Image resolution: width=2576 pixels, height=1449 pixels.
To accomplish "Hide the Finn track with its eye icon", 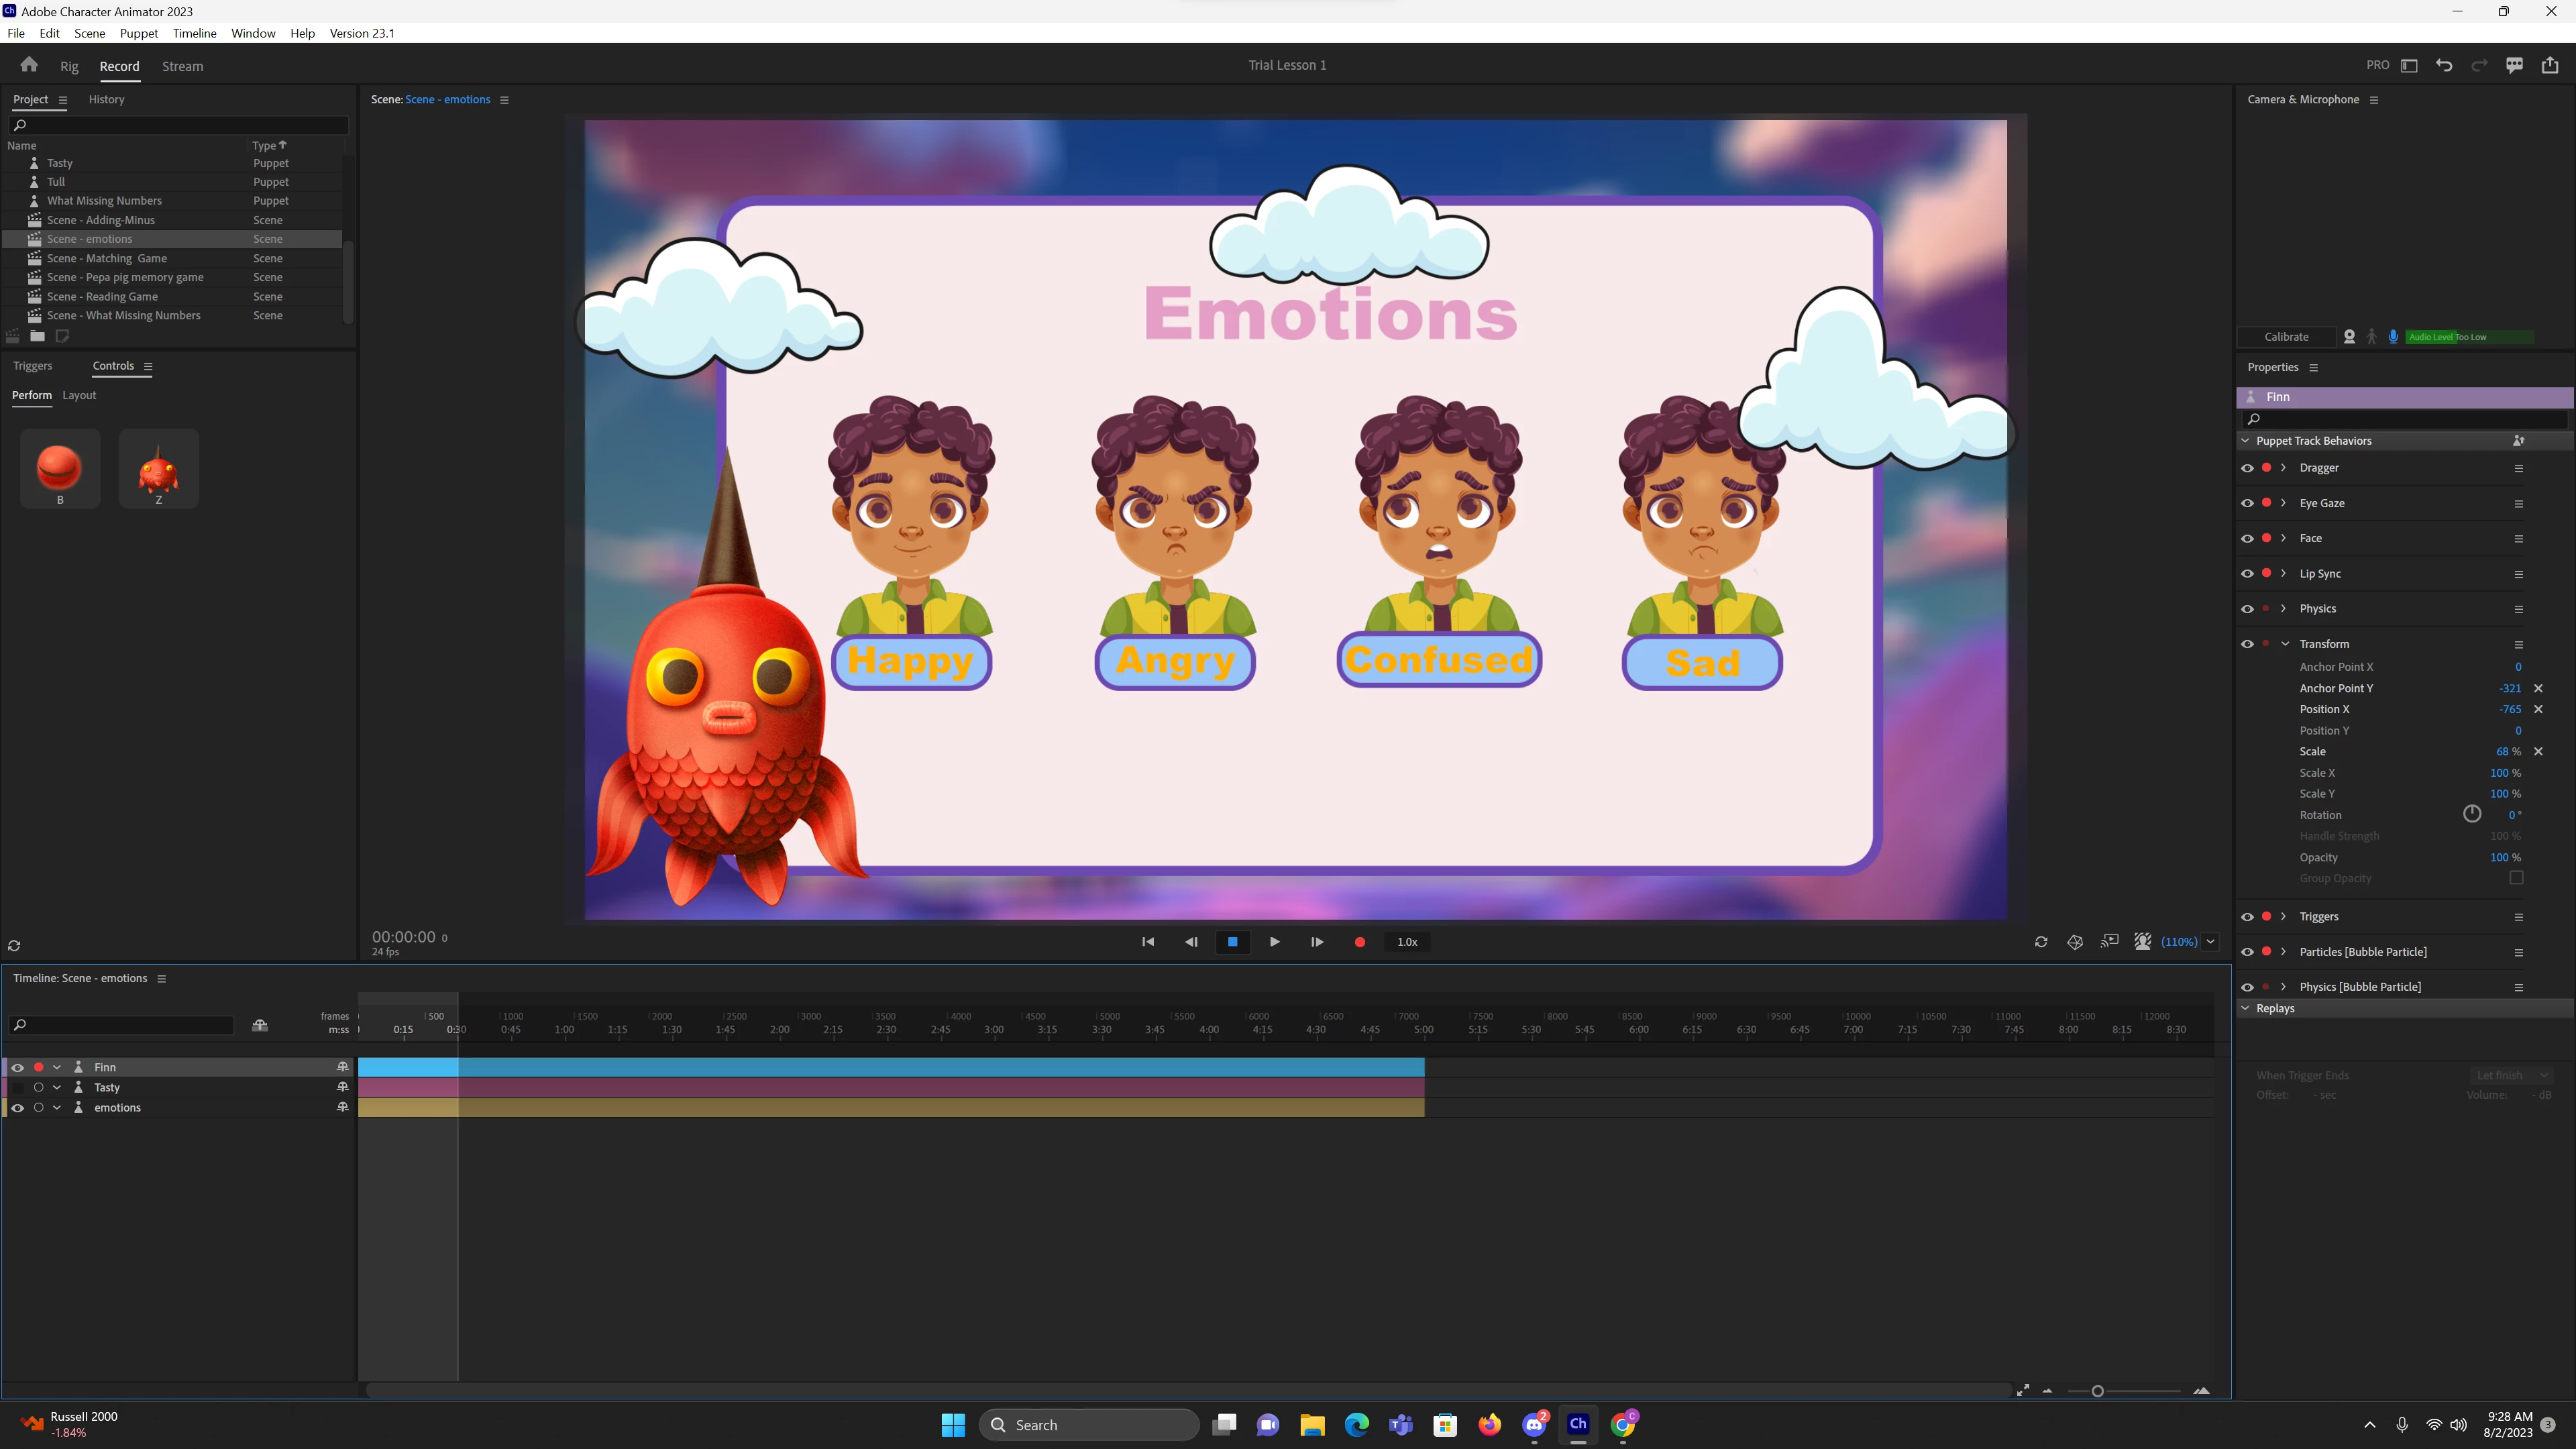I will [17, 1067].
